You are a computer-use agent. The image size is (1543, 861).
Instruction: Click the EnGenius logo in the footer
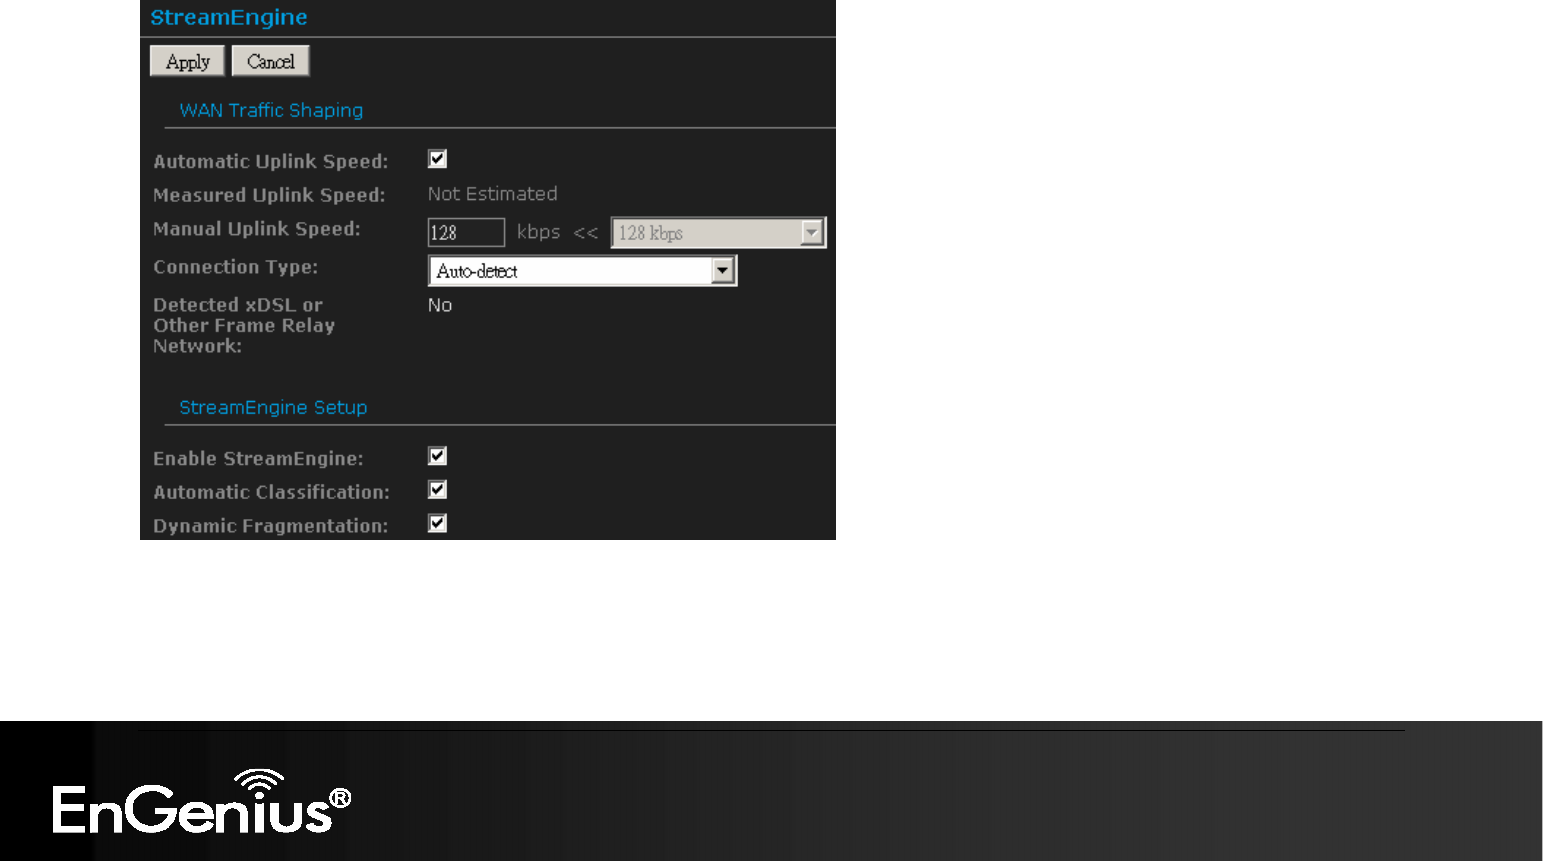click(x=202, y=802)
